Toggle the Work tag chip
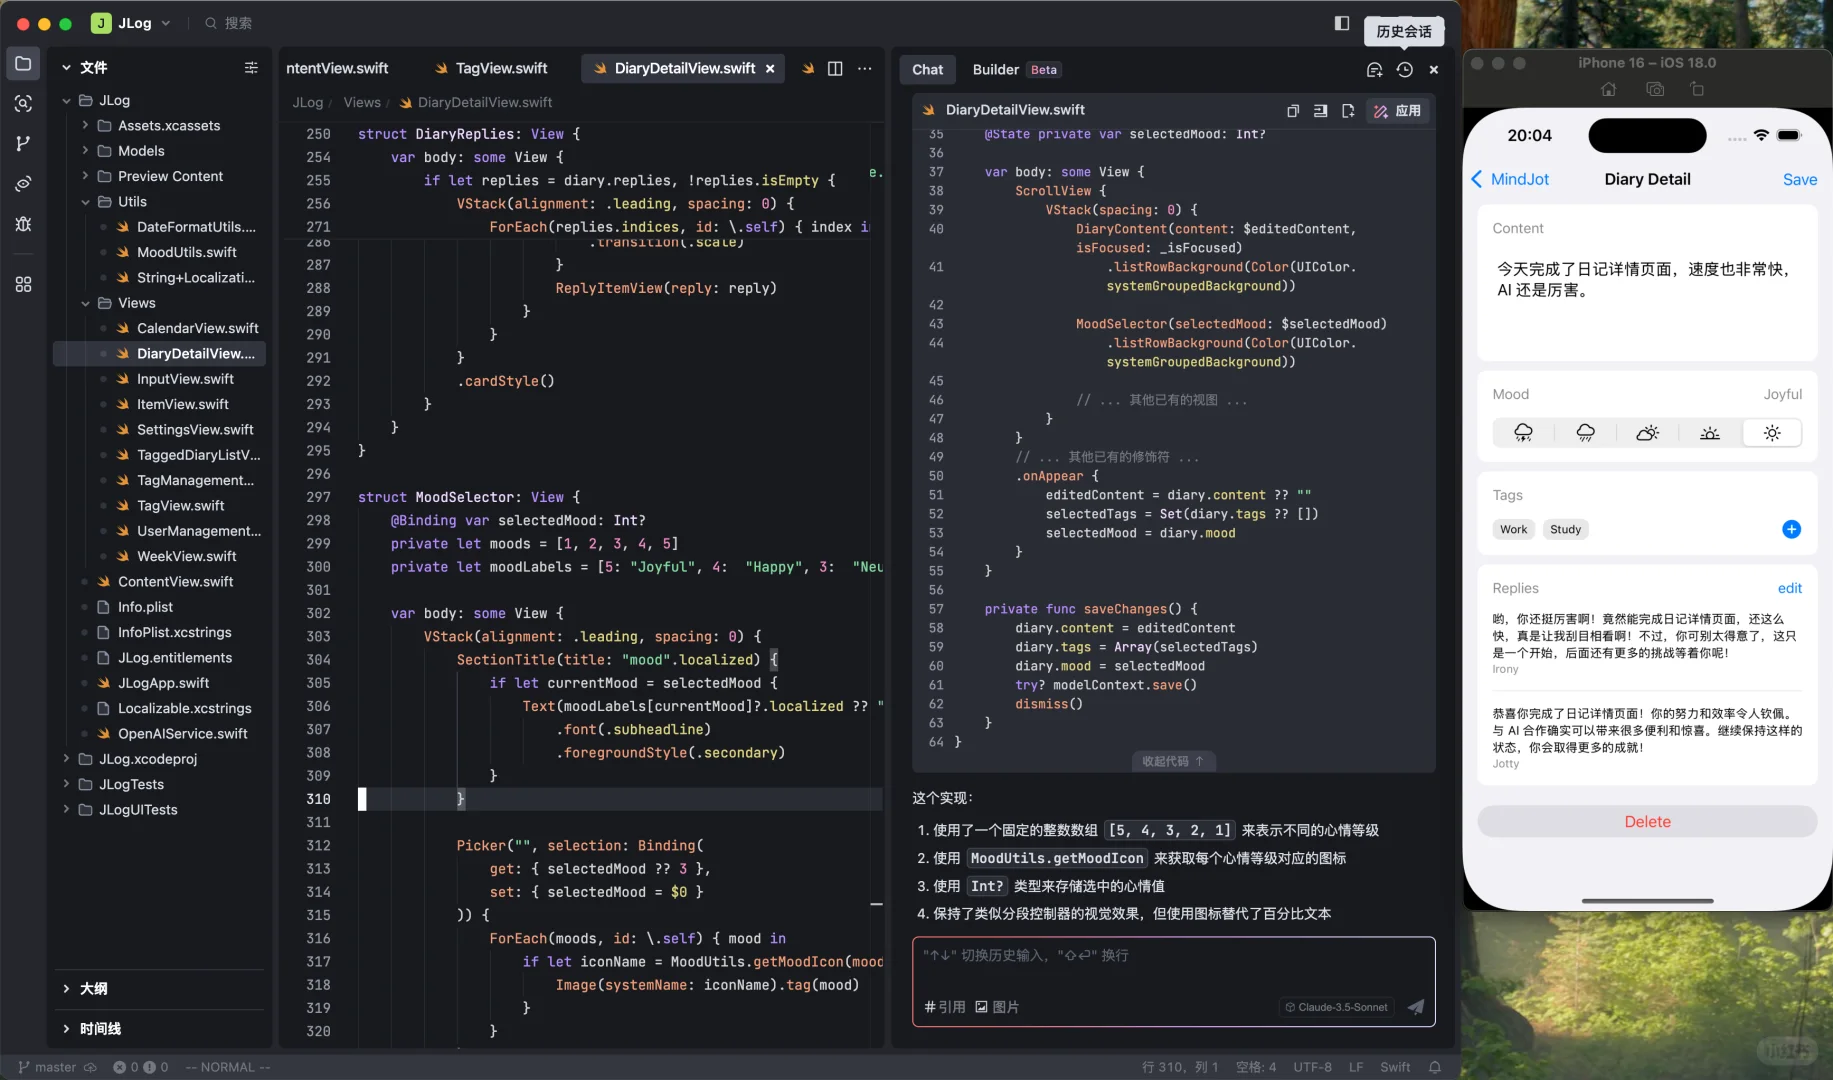 pyautogui.click(x=1513, y=529)
